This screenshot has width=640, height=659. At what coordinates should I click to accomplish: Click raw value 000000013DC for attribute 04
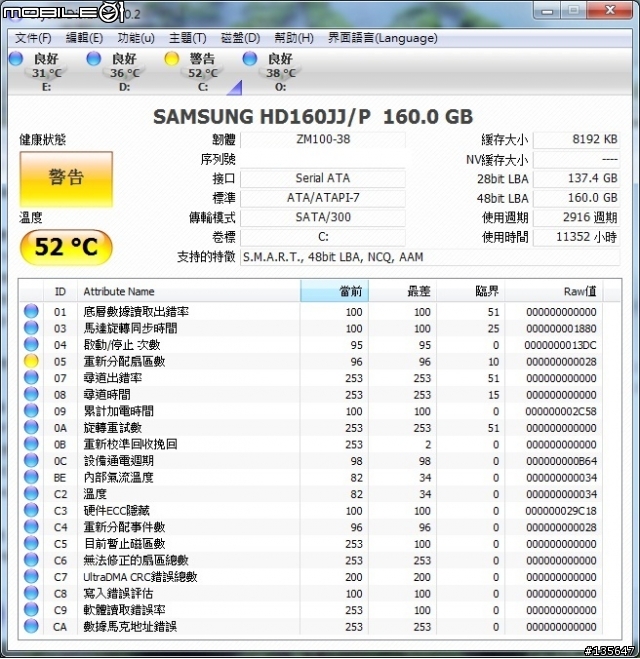tap(561, 345)
